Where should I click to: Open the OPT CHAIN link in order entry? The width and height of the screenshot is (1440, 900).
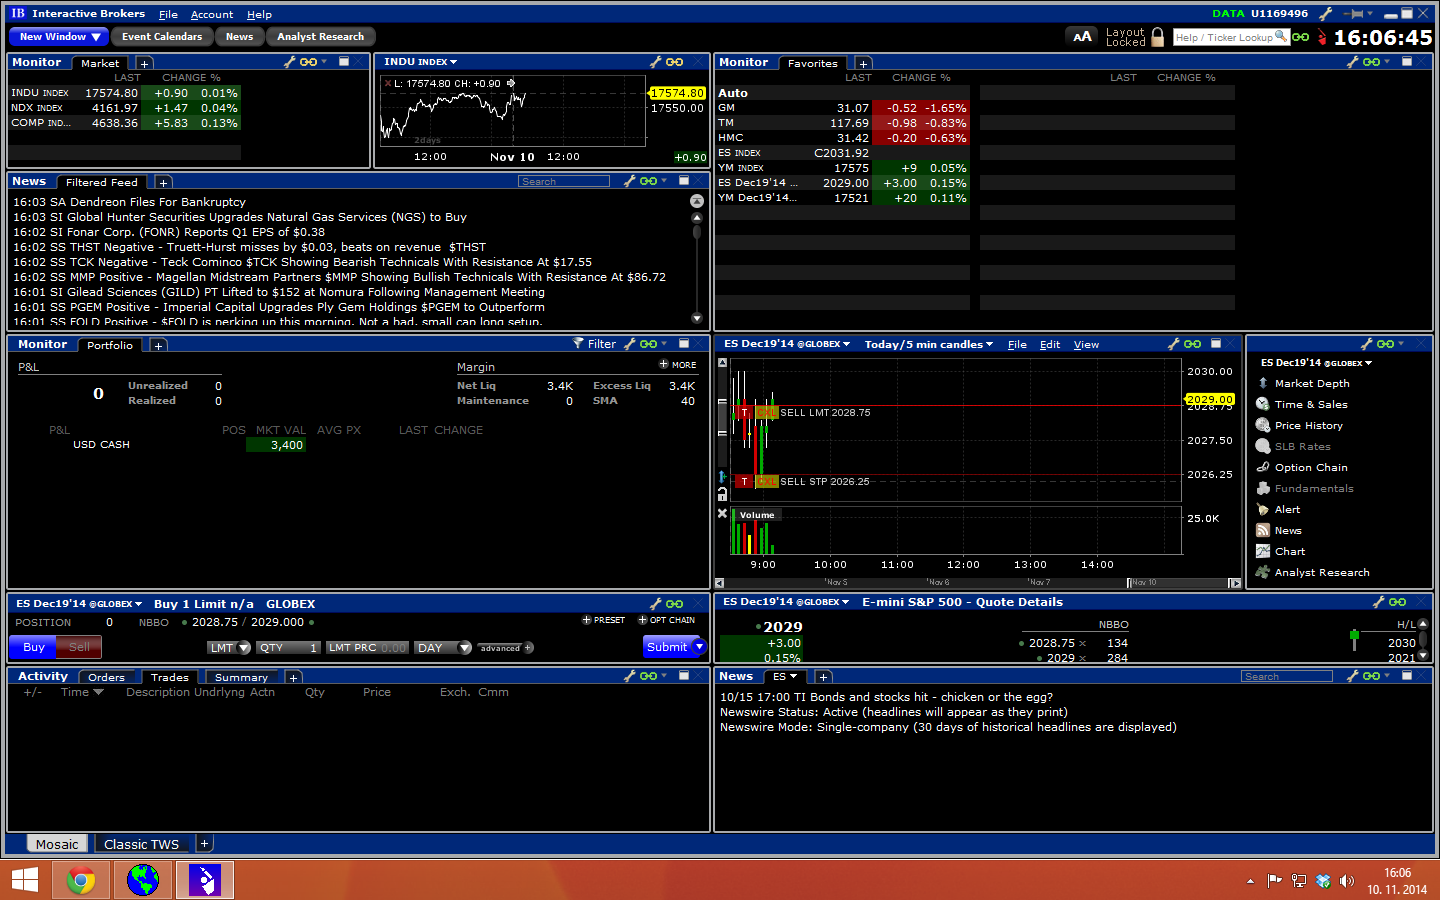667,620
